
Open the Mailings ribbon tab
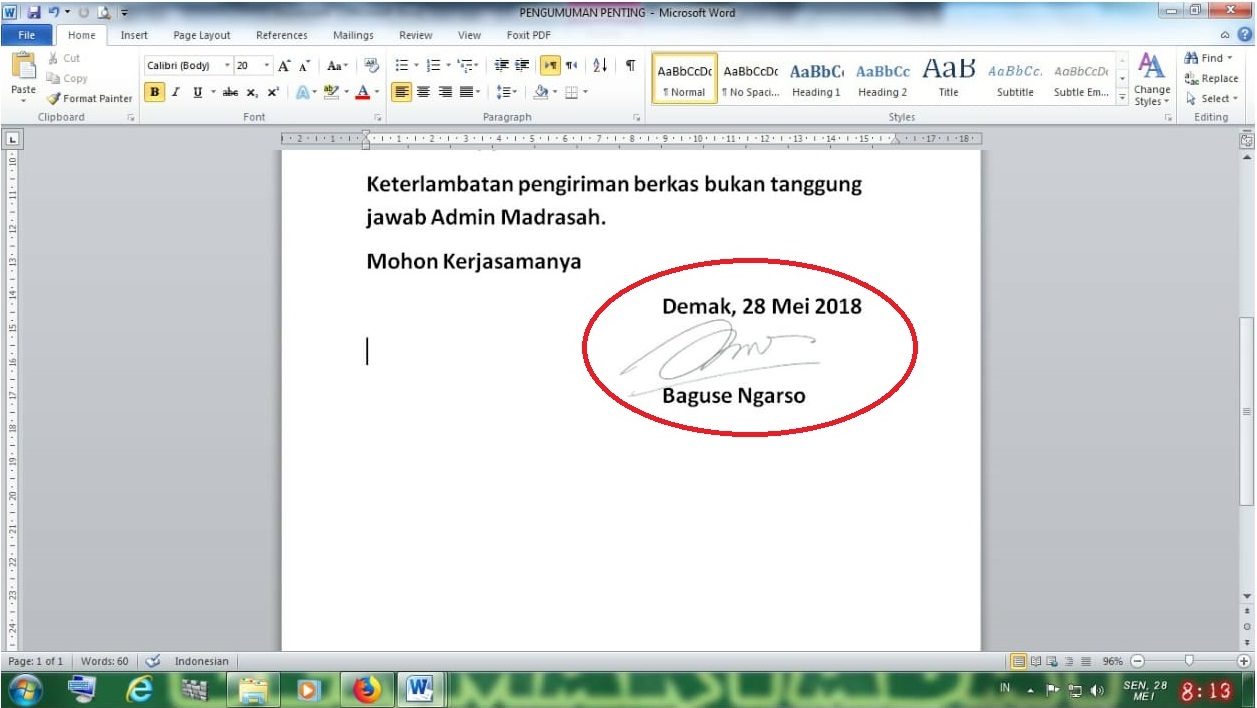pos(353,34)
